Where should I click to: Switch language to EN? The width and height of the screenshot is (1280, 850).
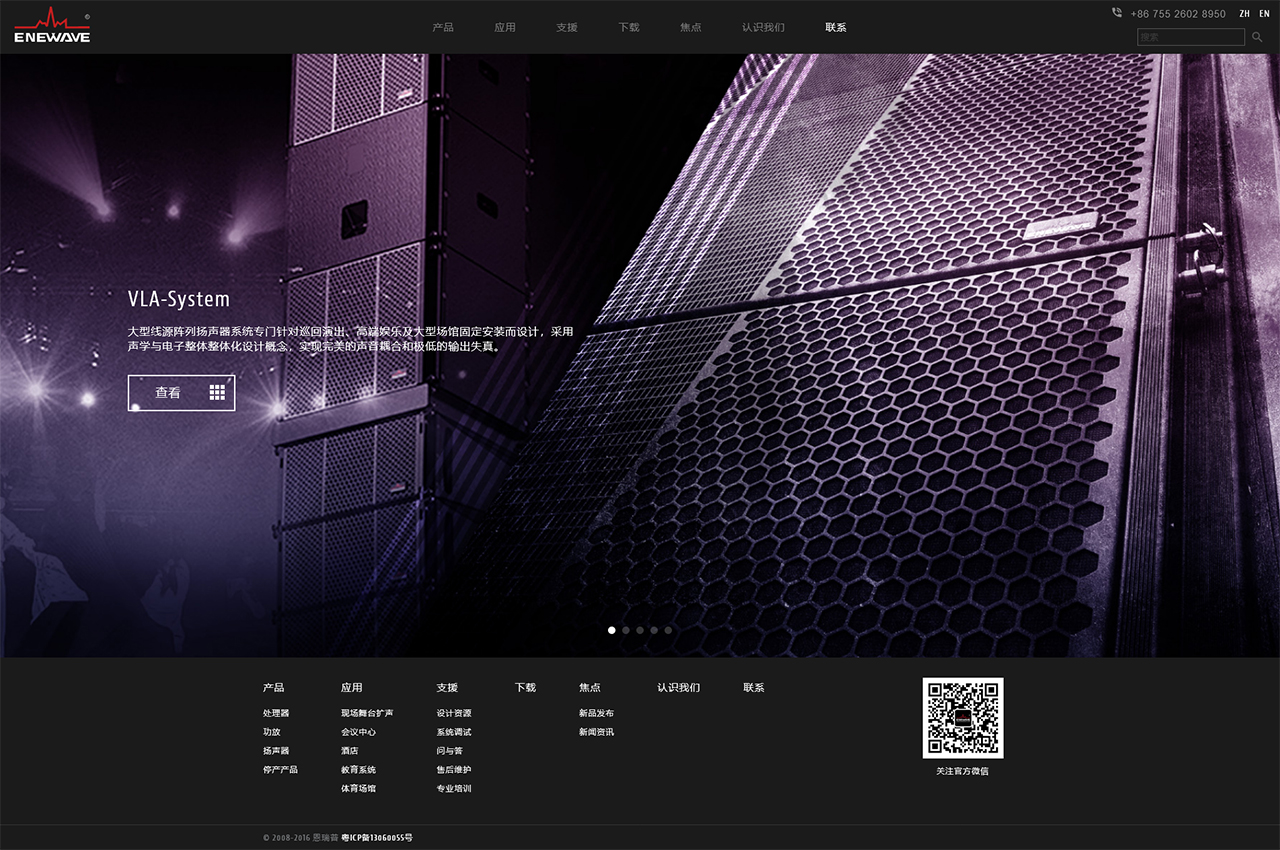pos(1264,14)
